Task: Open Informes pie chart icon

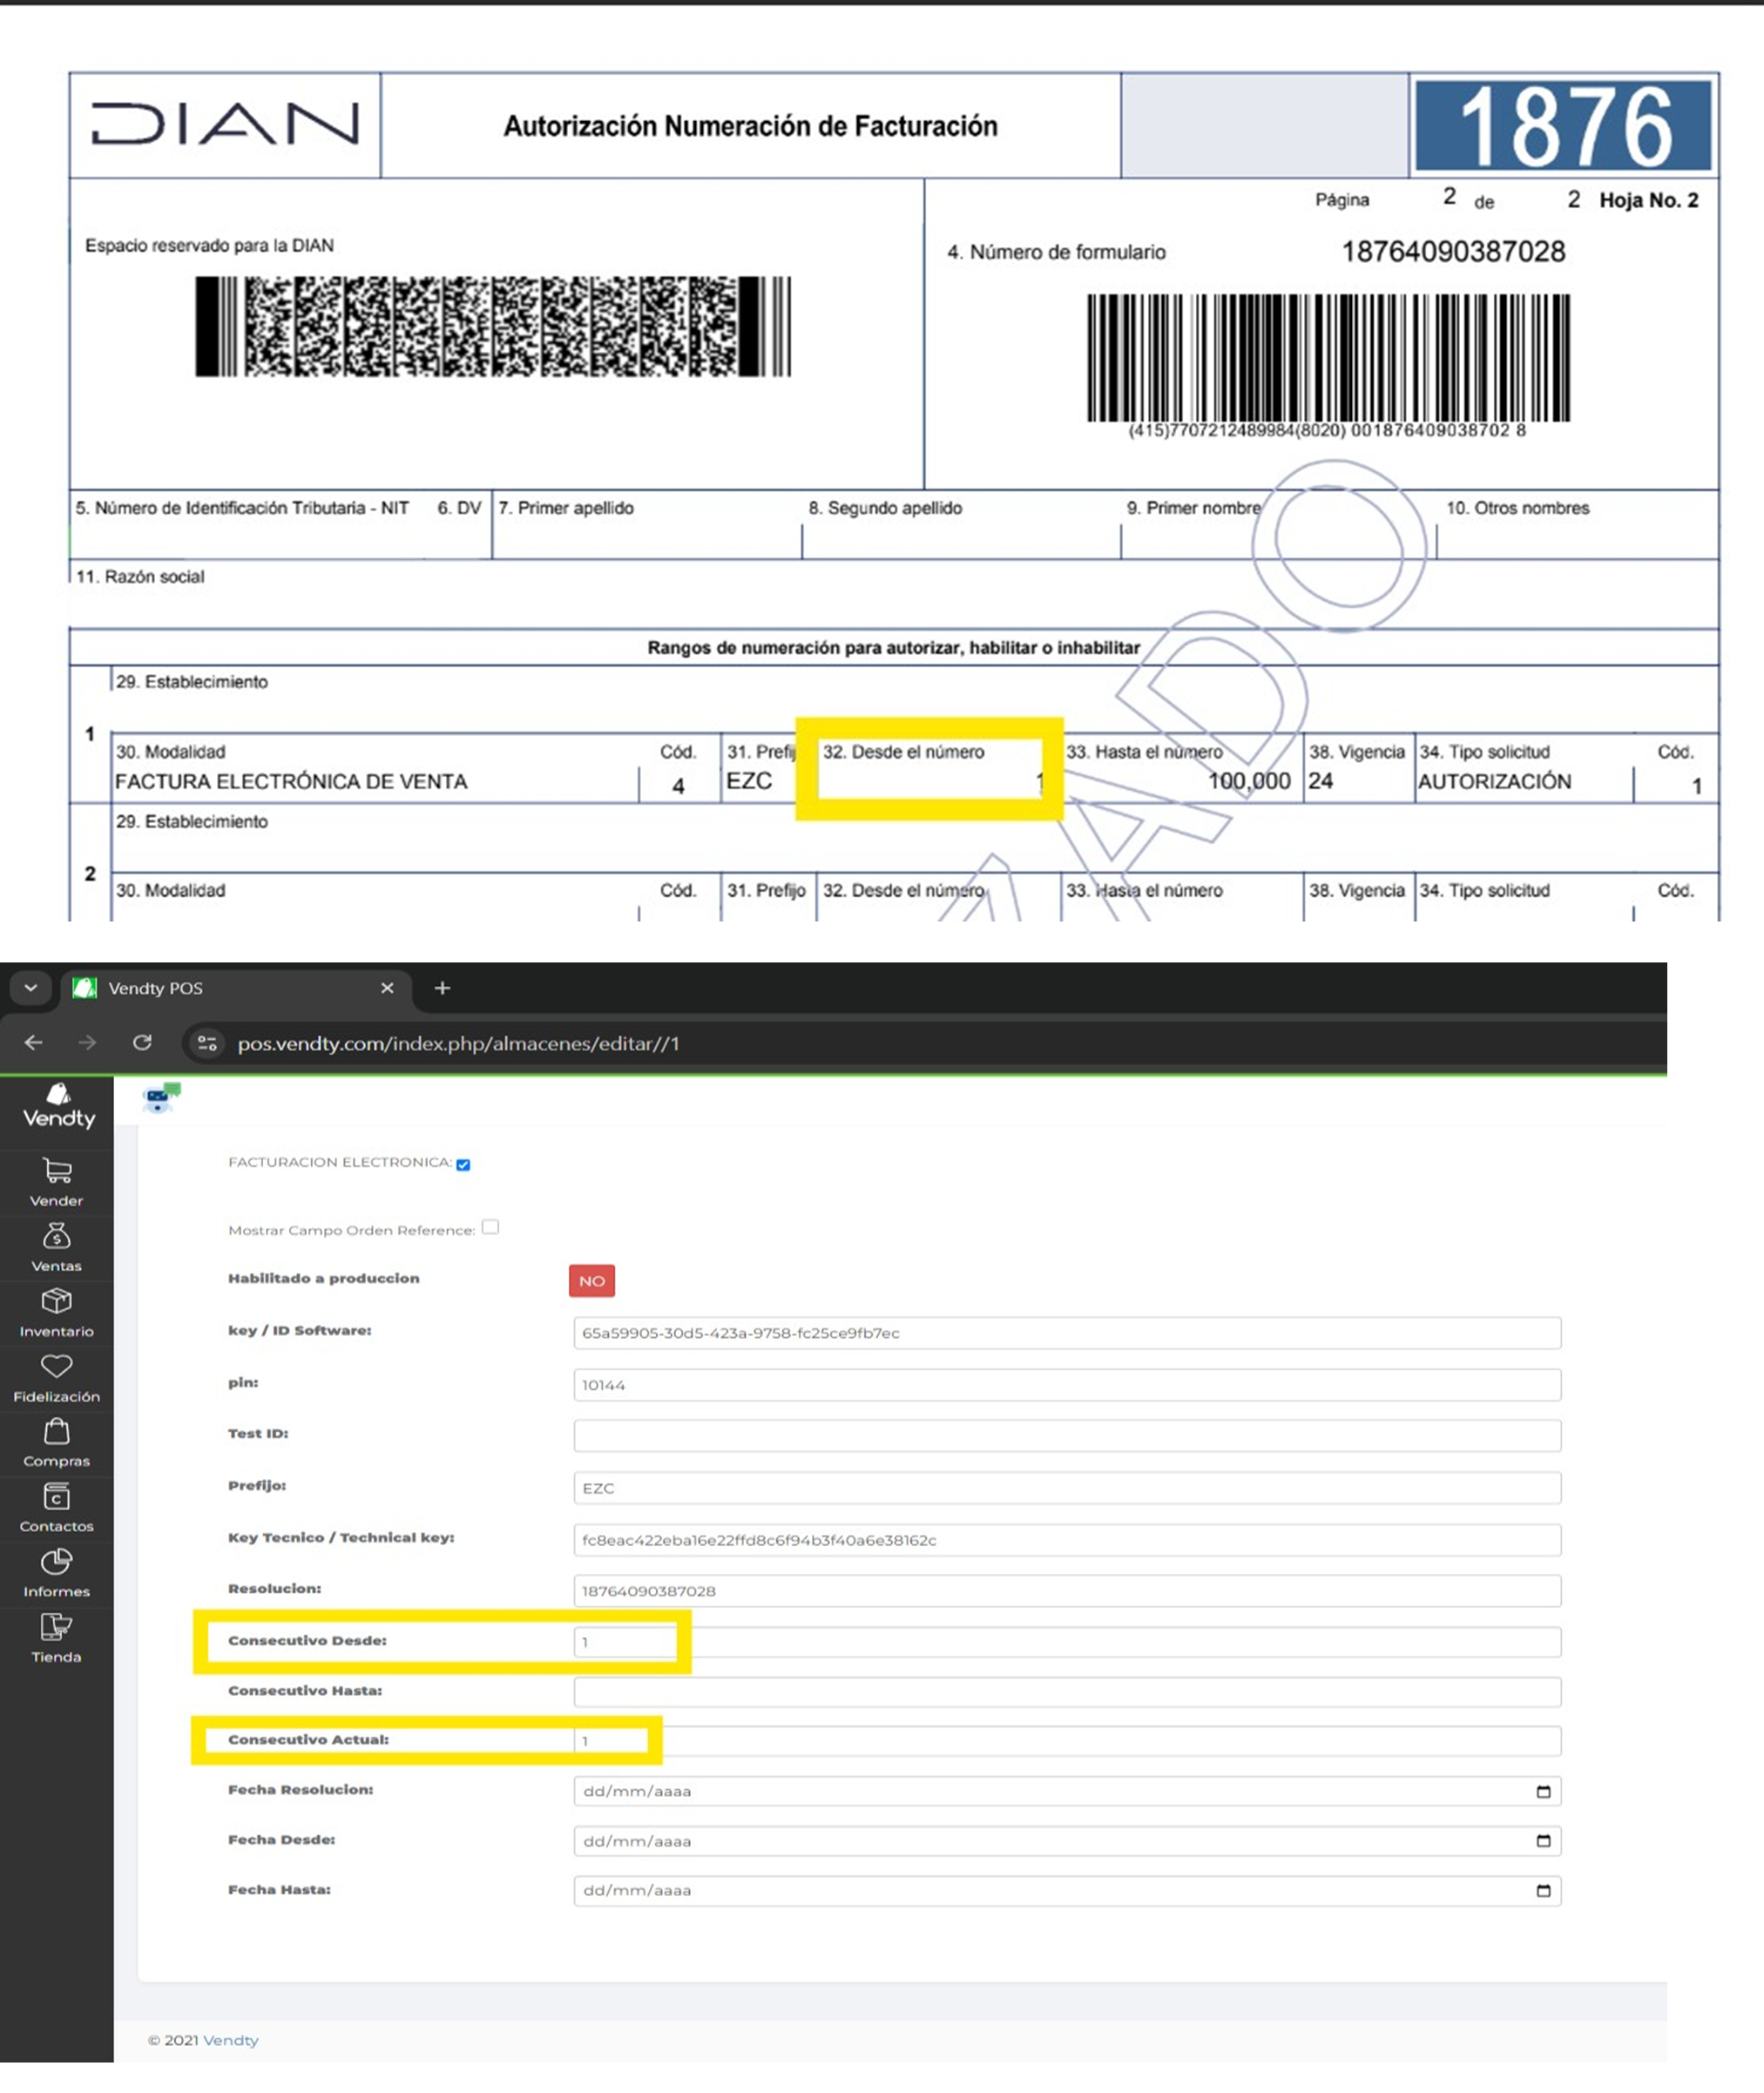Action: tap(57, 1562)
